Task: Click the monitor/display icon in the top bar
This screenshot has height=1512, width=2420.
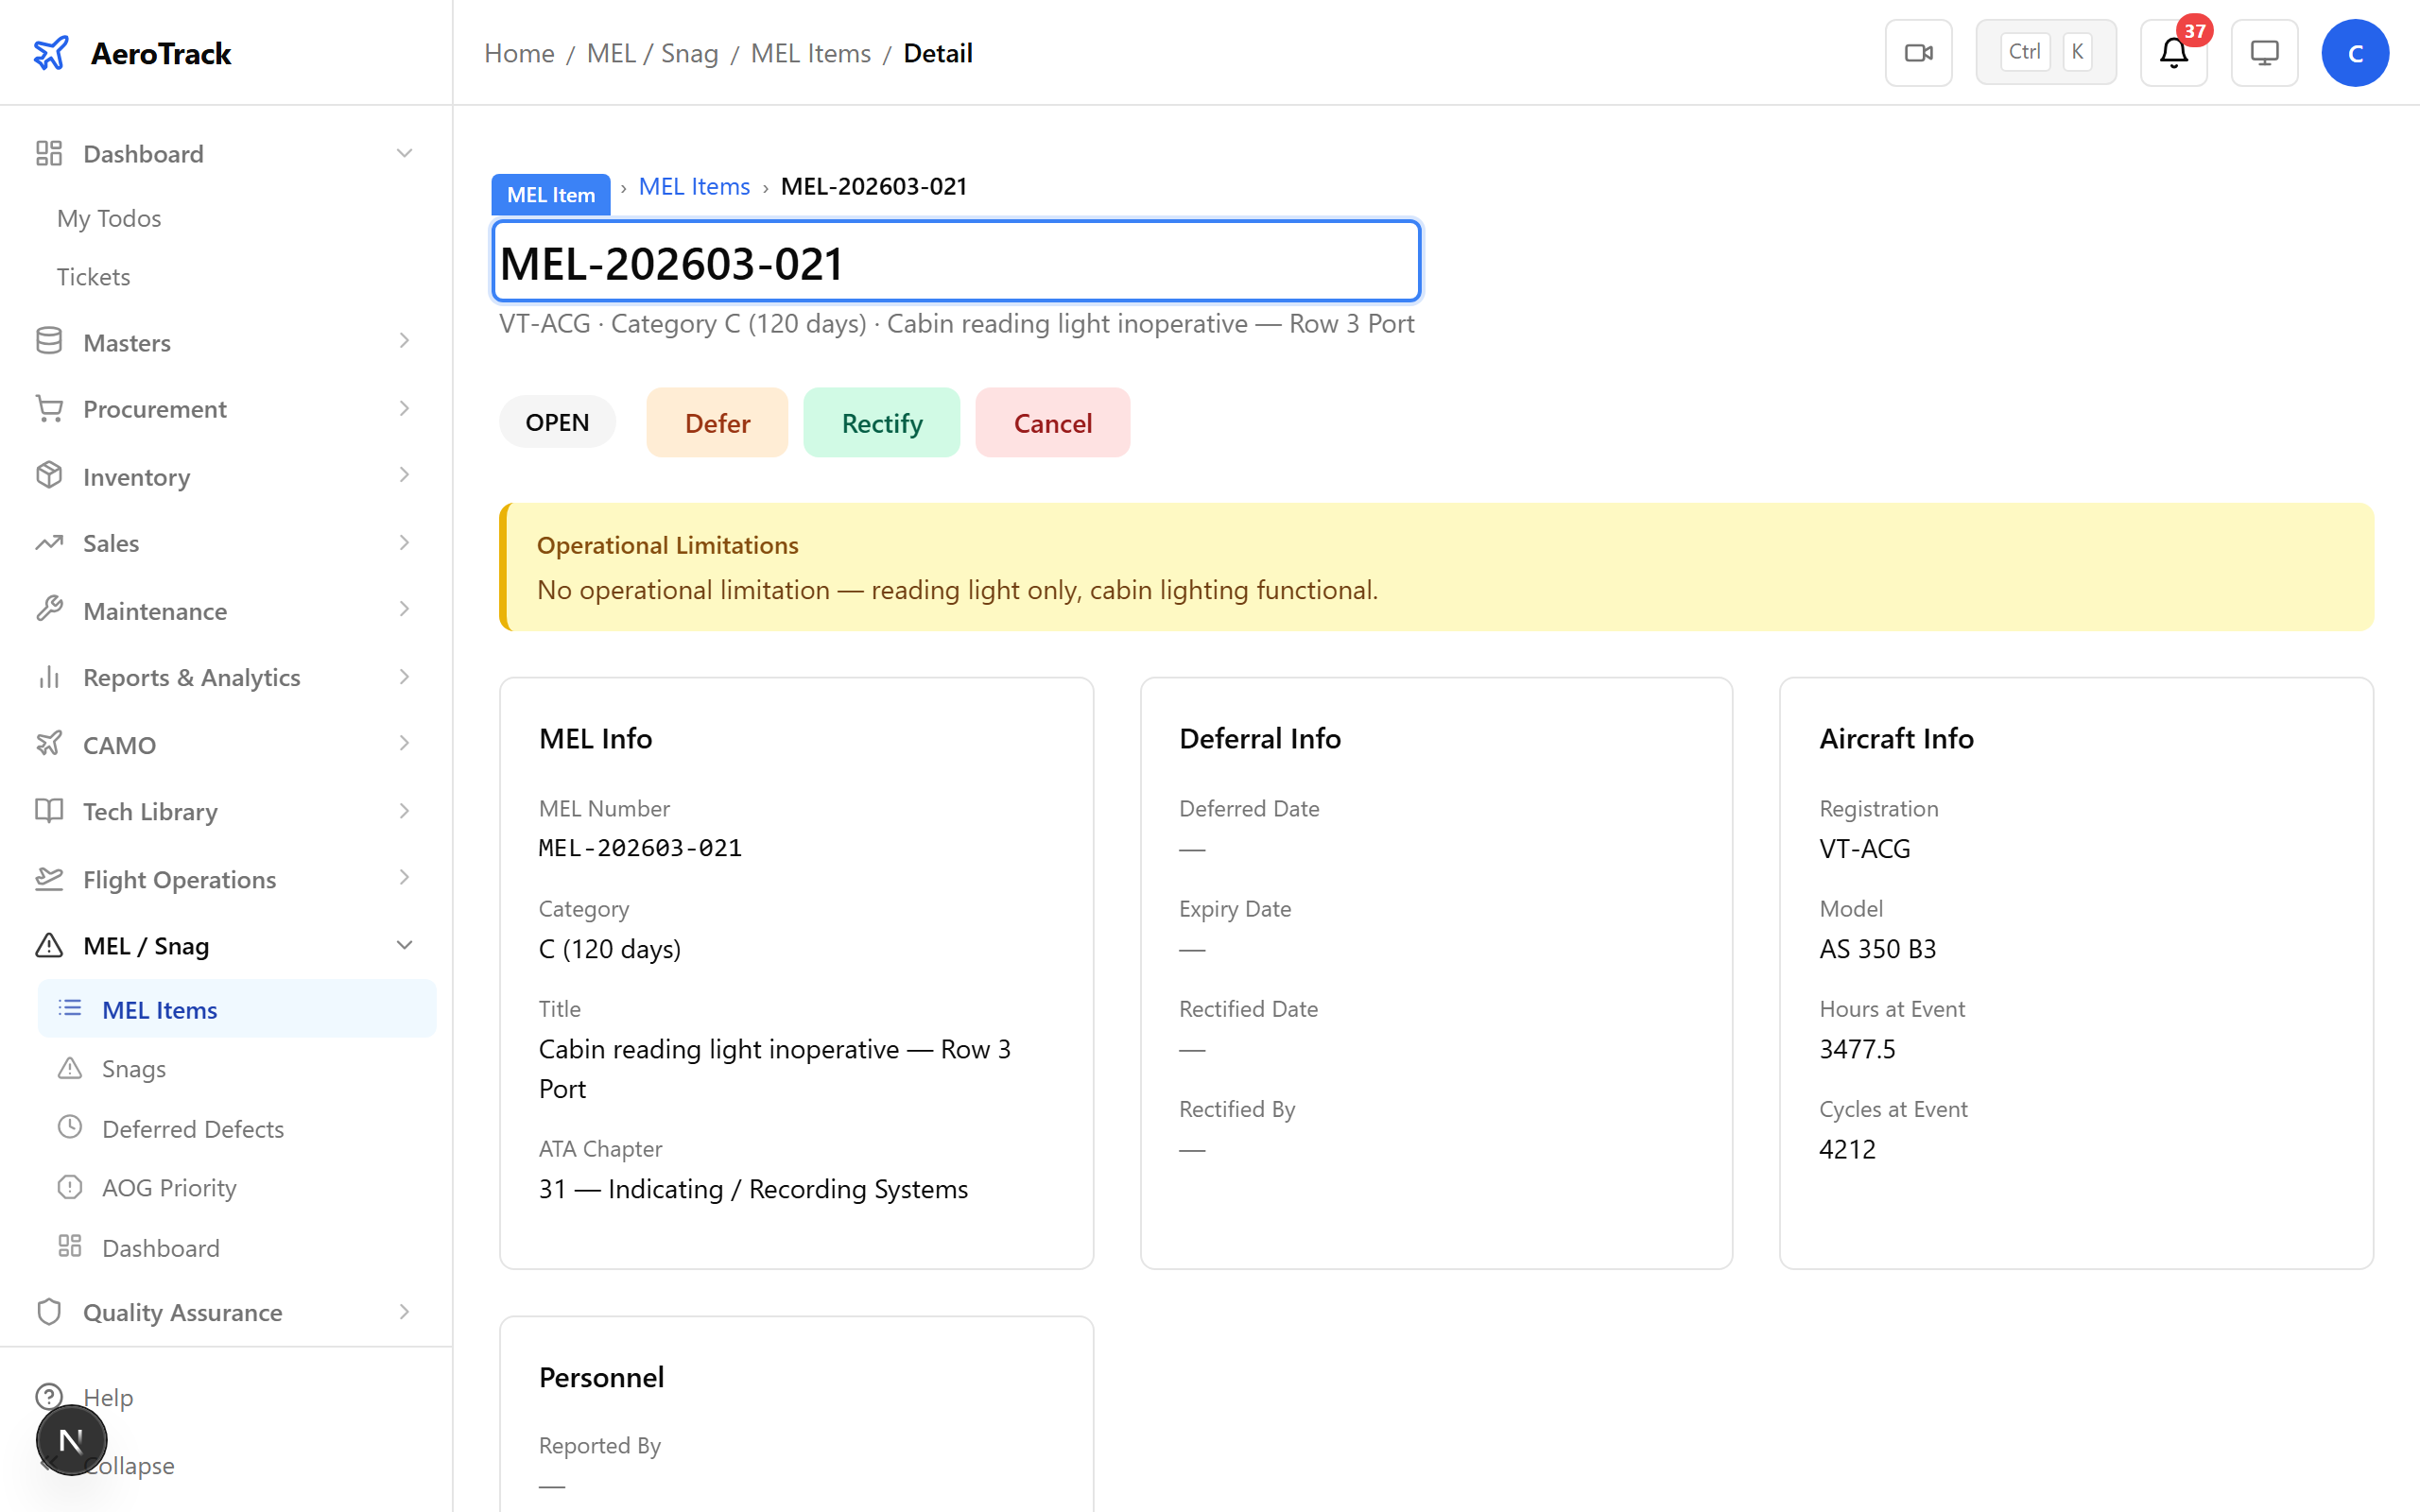Action: [x=2264, y=52]
